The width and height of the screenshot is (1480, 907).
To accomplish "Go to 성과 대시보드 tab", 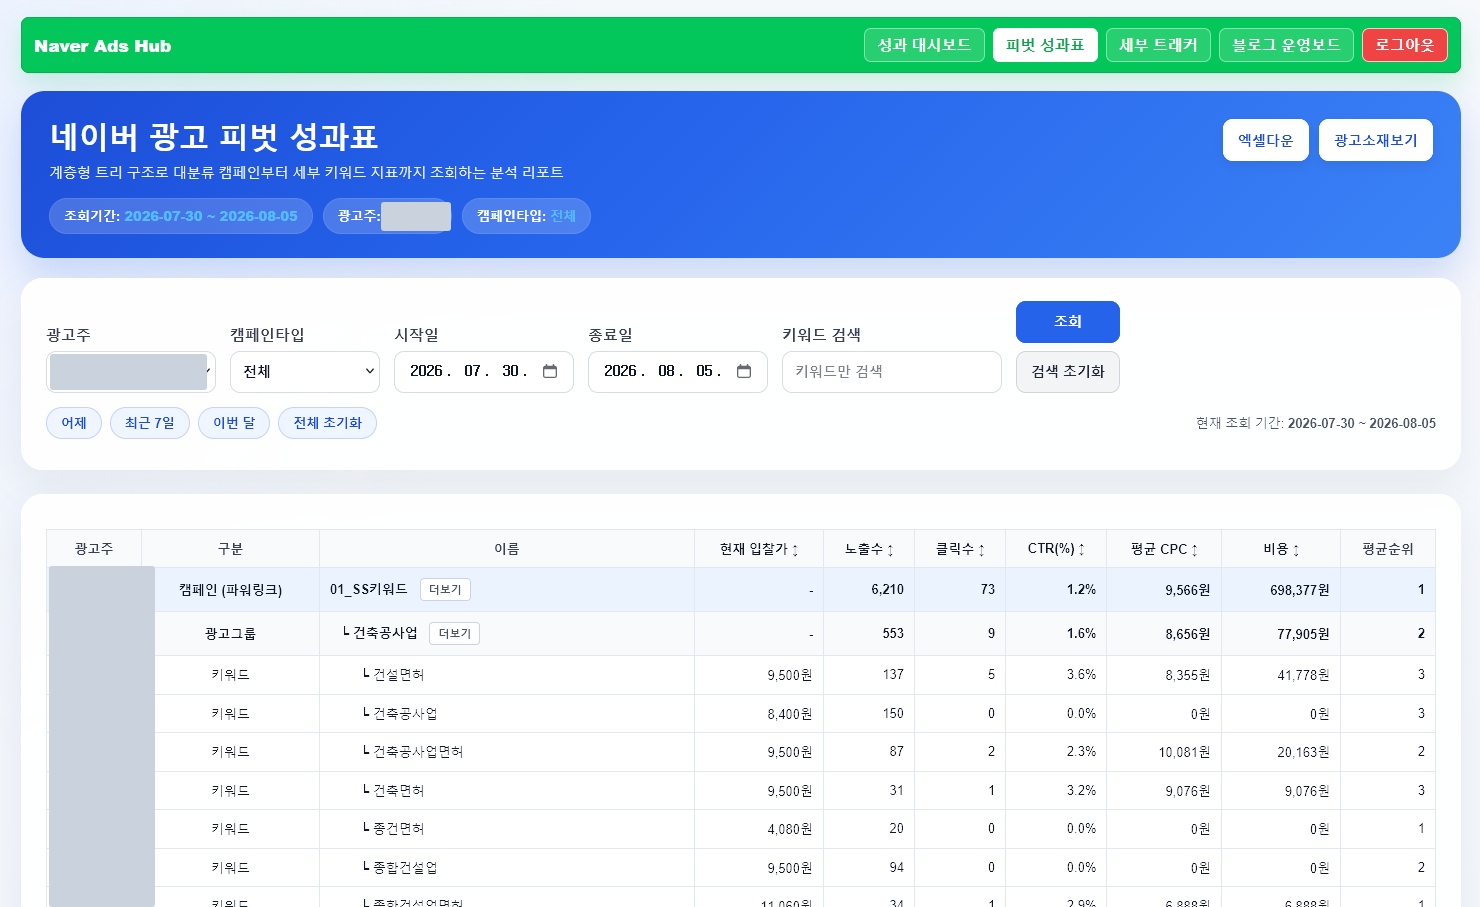I will point(924,45).
